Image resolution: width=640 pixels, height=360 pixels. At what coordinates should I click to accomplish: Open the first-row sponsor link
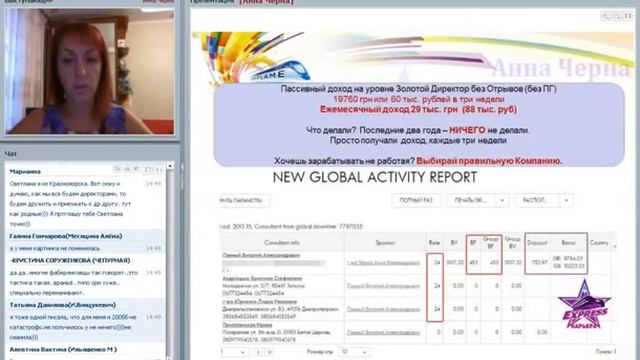(383, 263)
